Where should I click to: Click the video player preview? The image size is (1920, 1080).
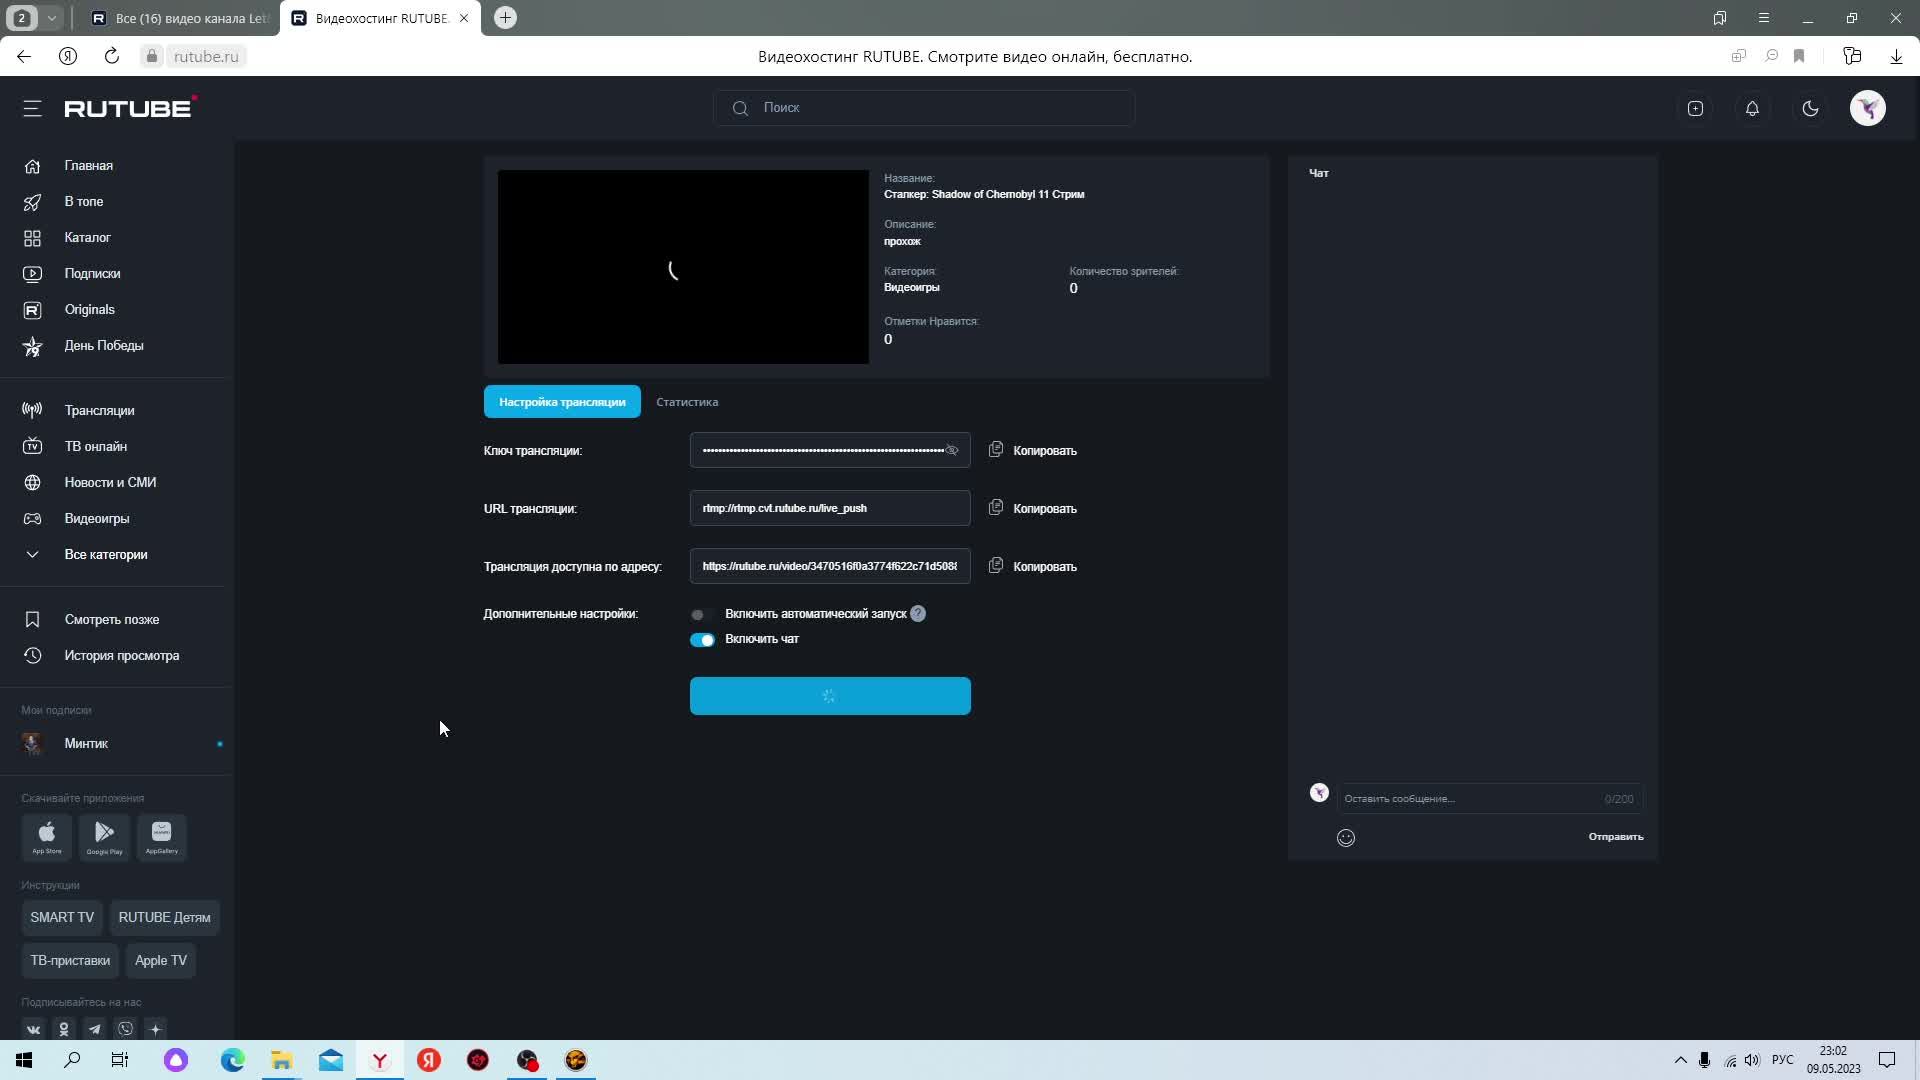(683, 267)
